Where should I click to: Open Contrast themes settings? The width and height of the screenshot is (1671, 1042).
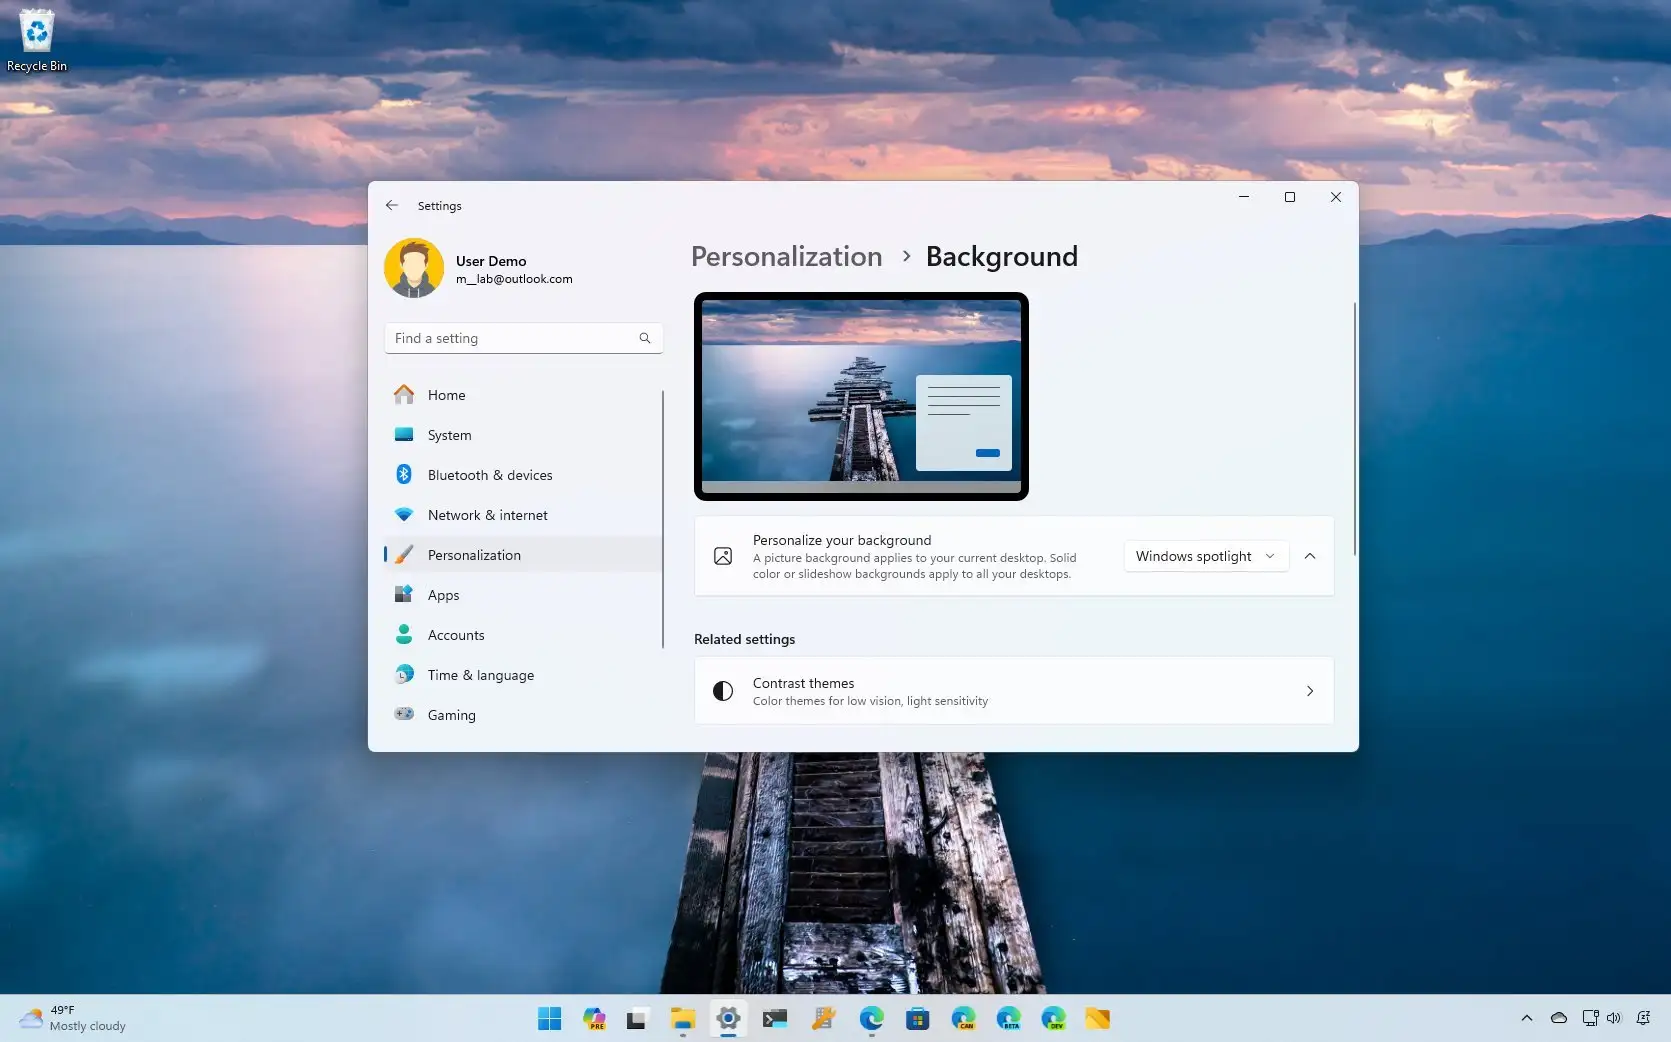tap(1013, 691)
